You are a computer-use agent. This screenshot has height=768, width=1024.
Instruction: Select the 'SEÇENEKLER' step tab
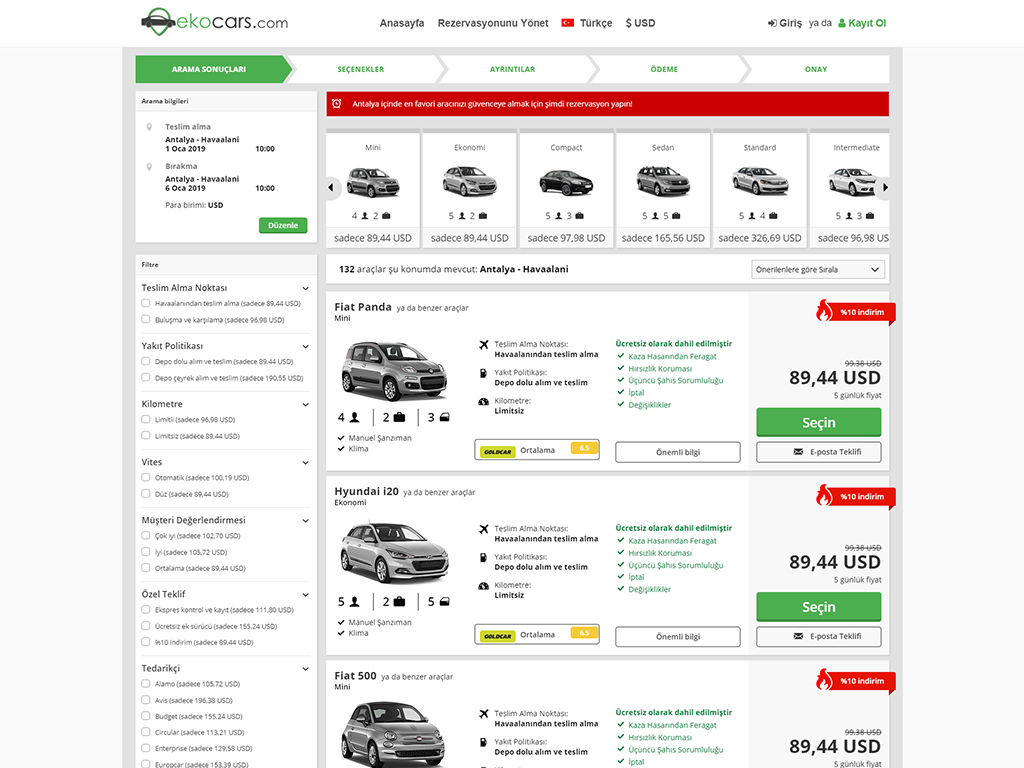click(361, 69)
